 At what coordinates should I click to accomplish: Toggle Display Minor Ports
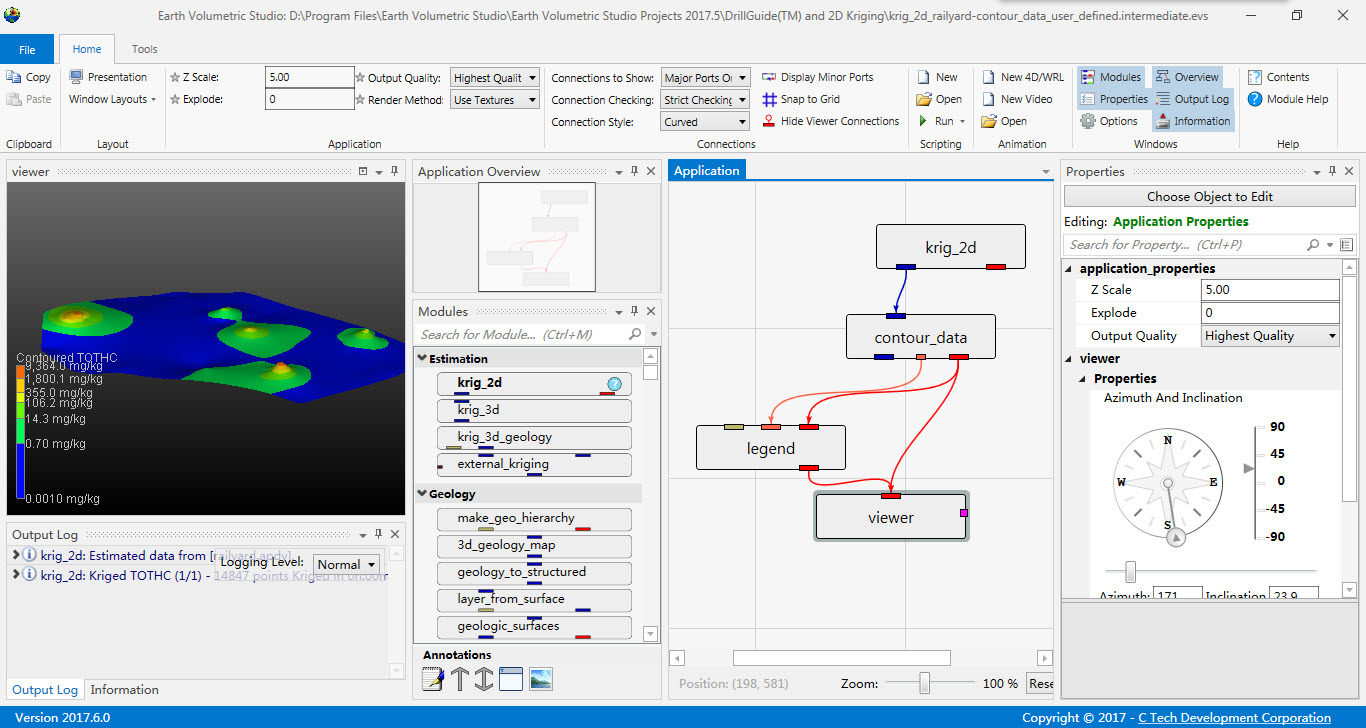pos(817,77)
